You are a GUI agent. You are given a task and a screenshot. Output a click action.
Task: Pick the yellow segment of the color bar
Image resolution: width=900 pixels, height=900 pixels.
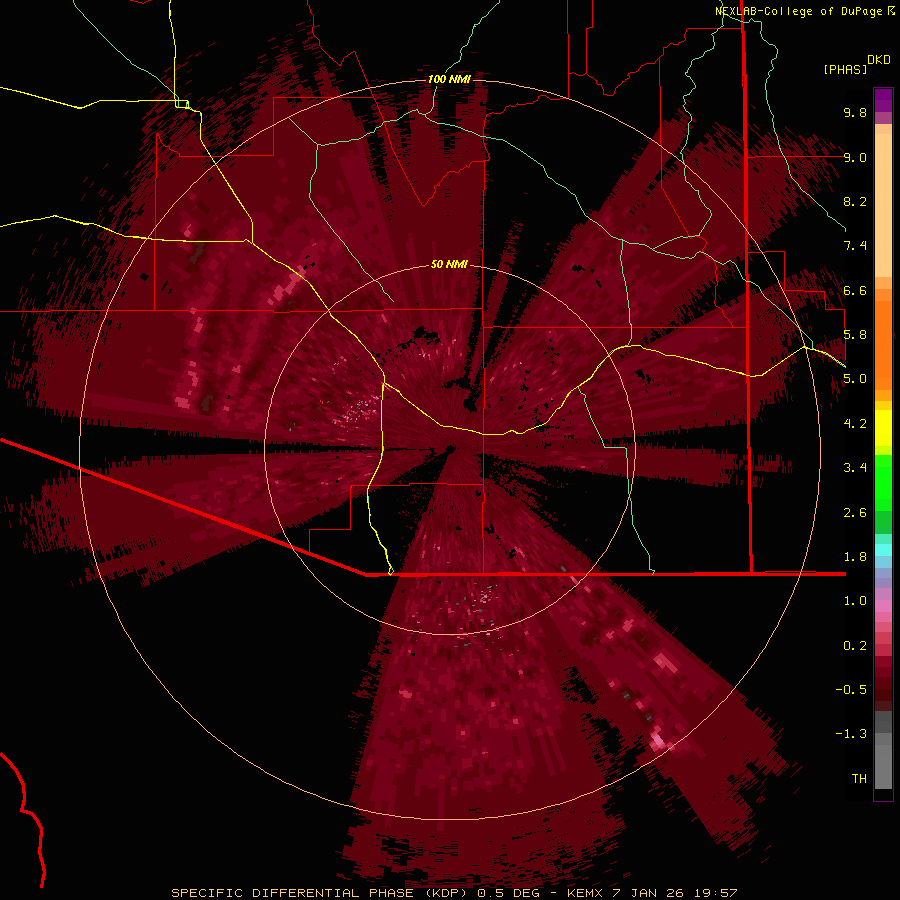point(883,428)
